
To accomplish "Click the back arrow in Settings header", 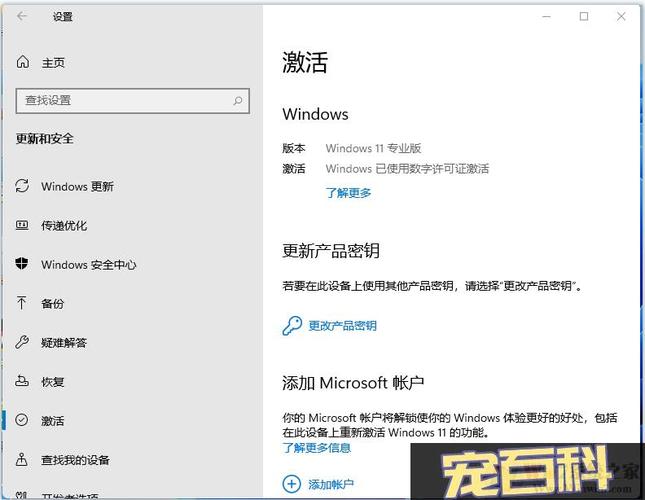I will pyautogui.click(x=22, y=16).
